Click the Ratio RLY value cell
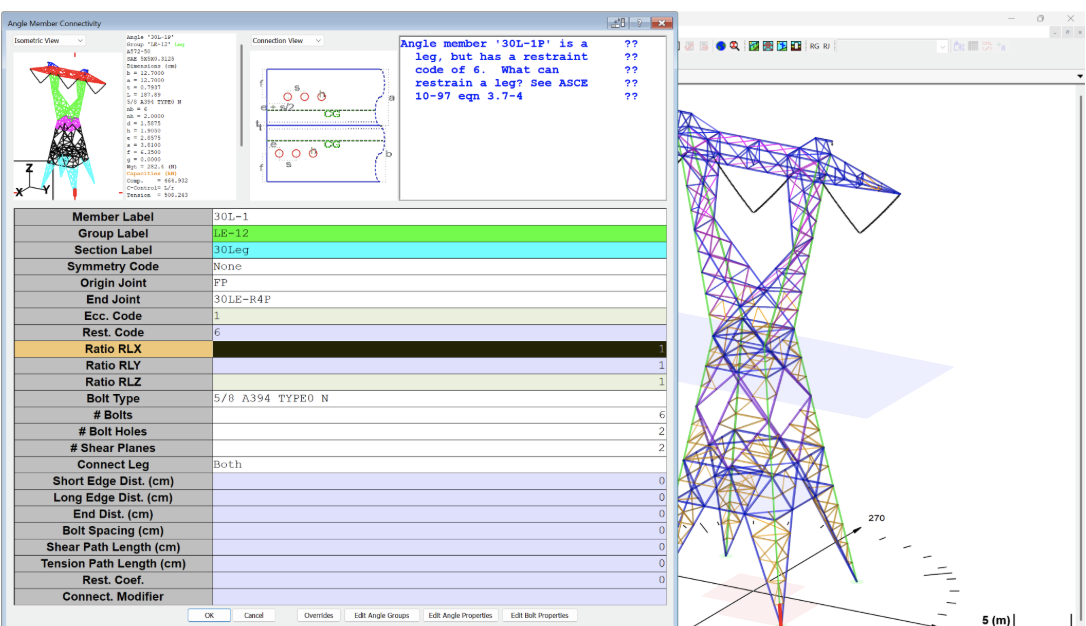 click(439, 366)
